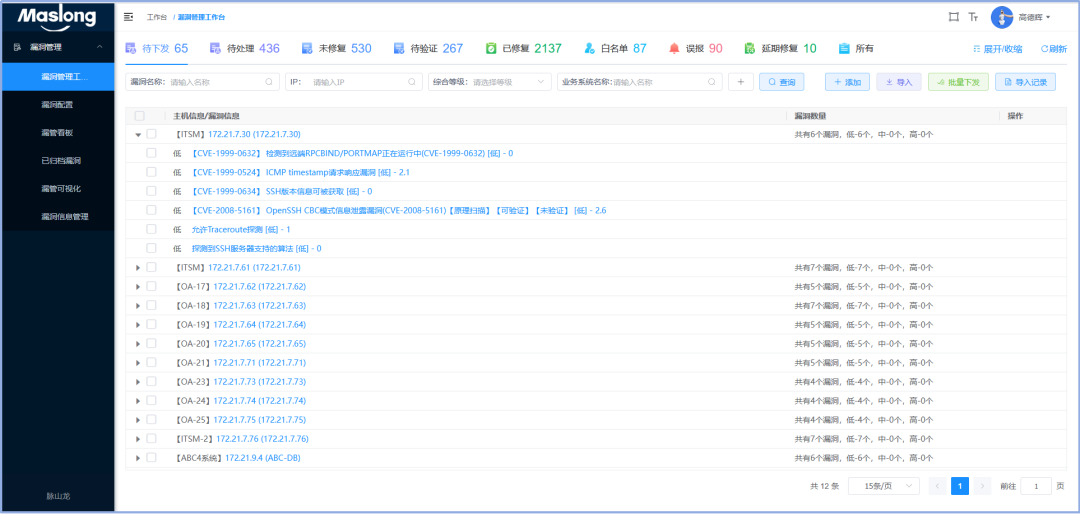
Task: Expand the OA-17 172.21.7.62 row
Action: click(138, 287)
